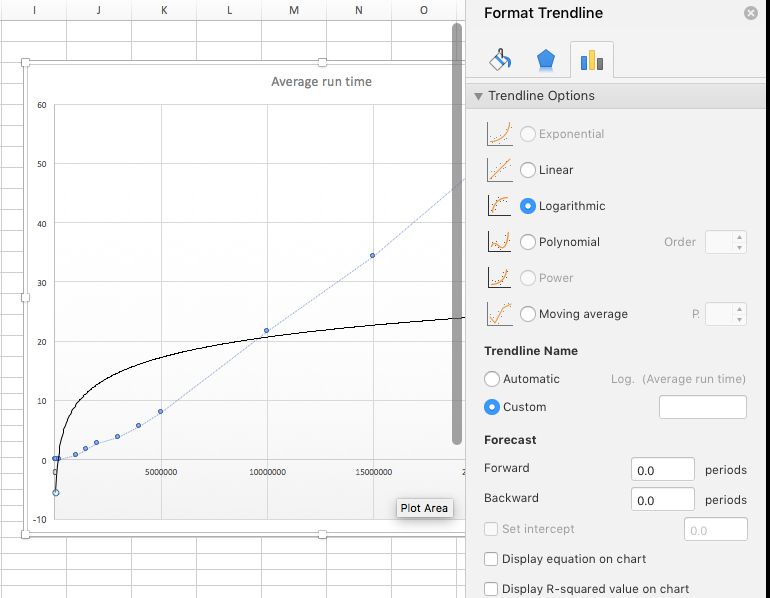The height and width of the screenshot is (598, 770).
Task: Enable Display R-squared value on chart
Action: (x=491, y=588)
